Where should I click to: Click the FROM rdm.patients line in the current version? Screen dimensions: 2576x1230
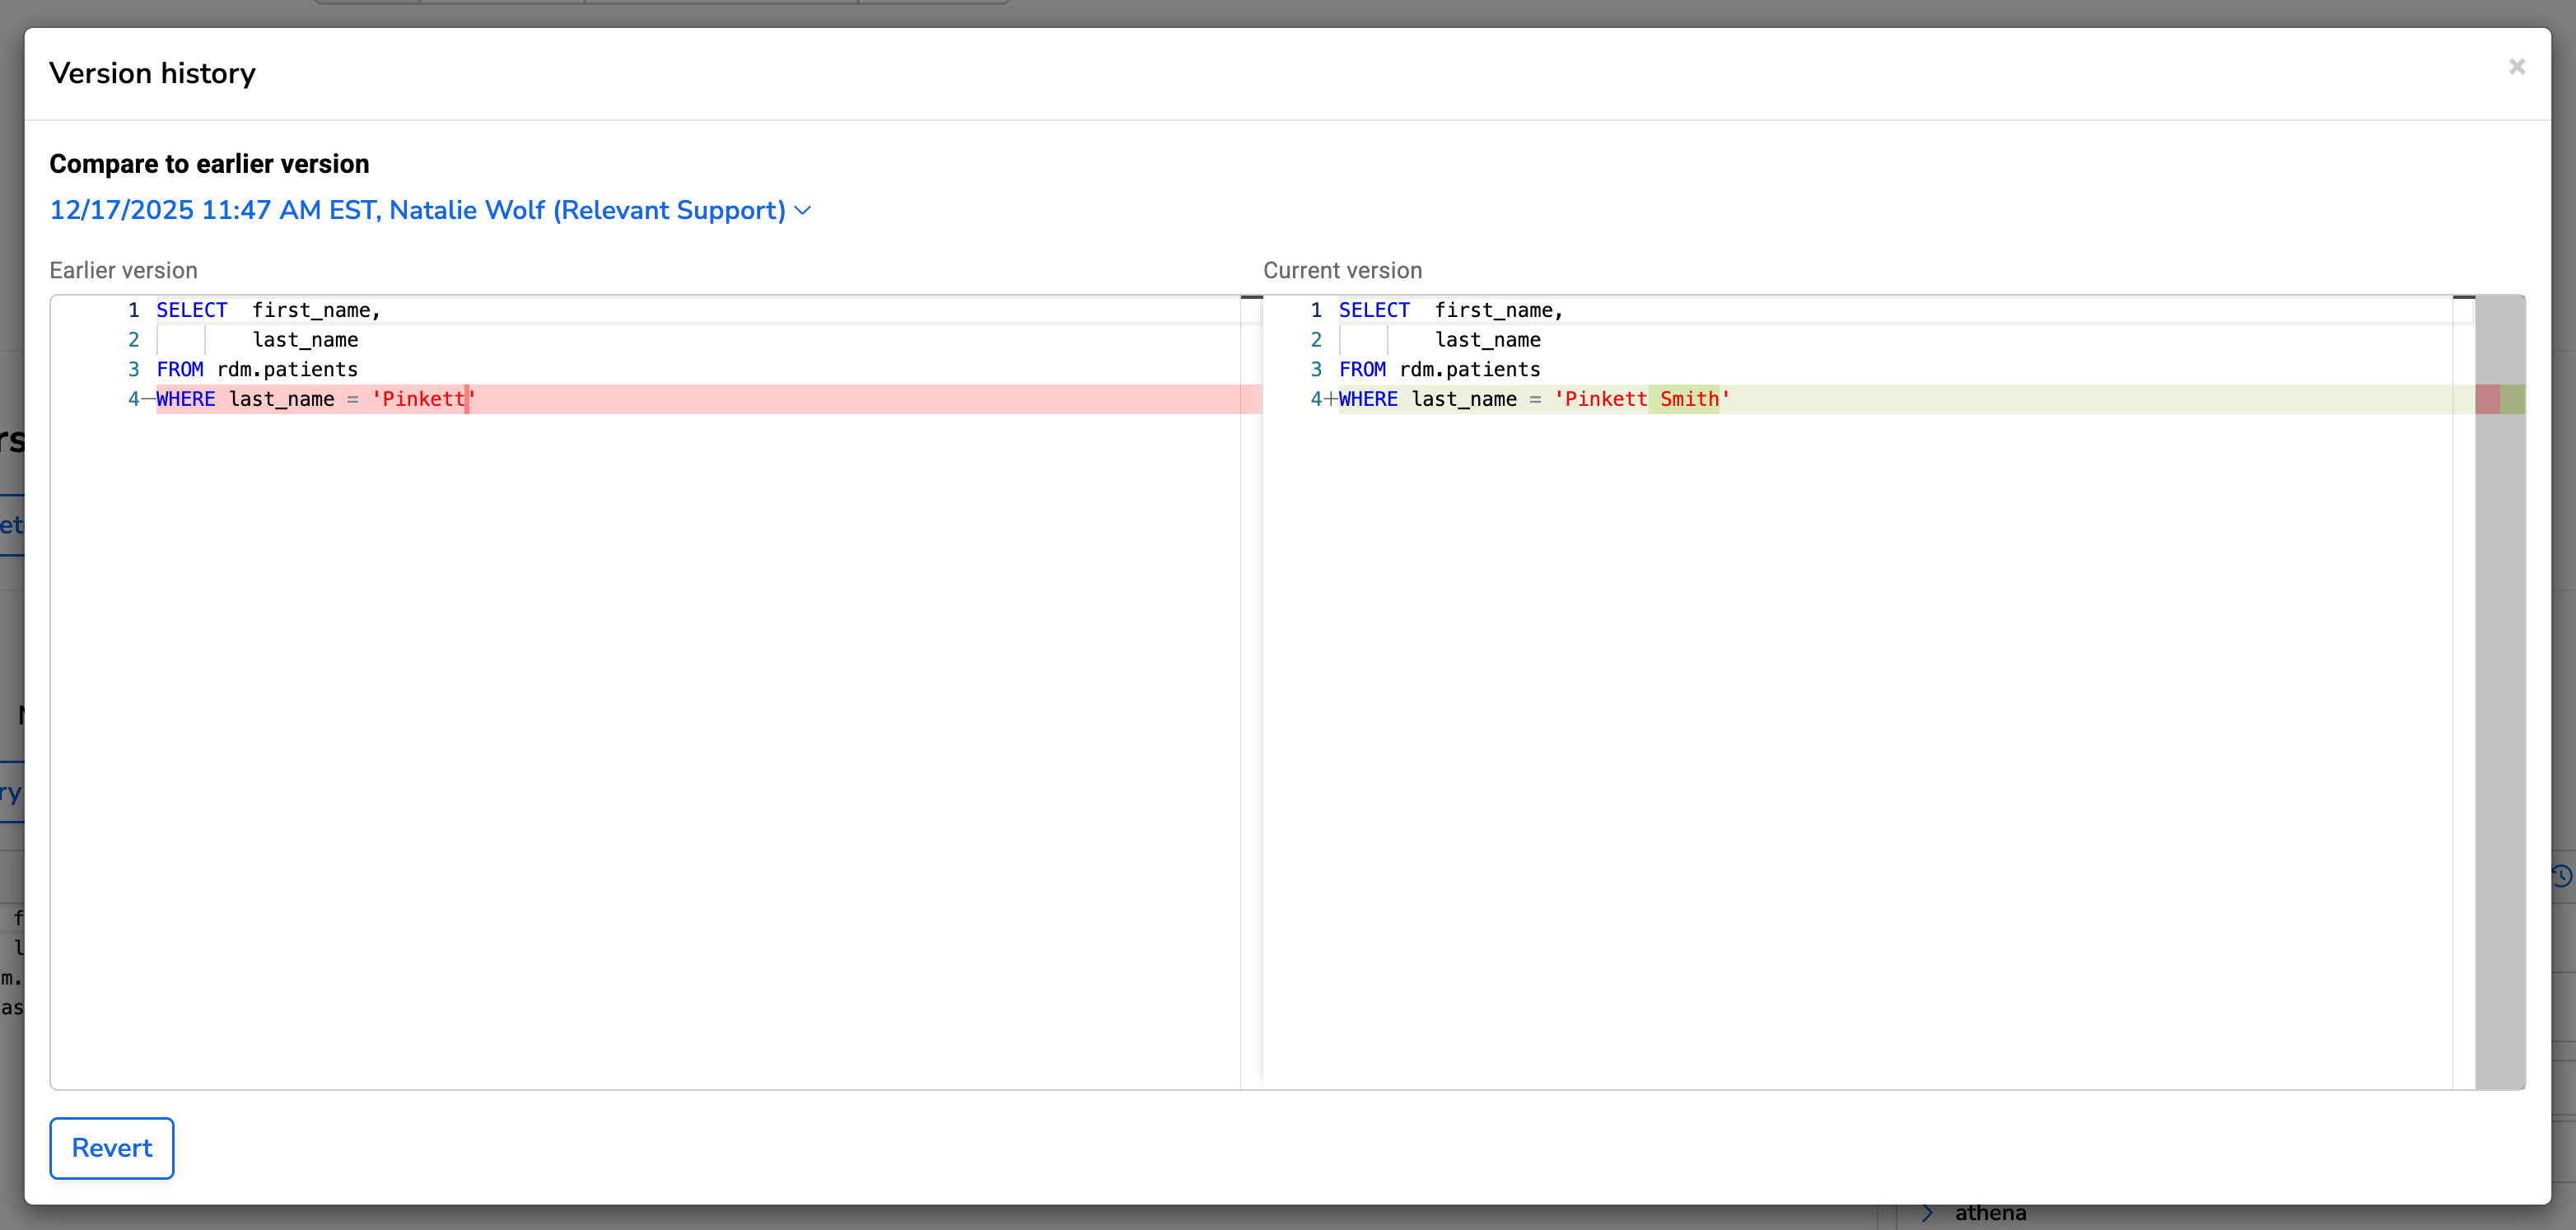tap(1440, 369)
